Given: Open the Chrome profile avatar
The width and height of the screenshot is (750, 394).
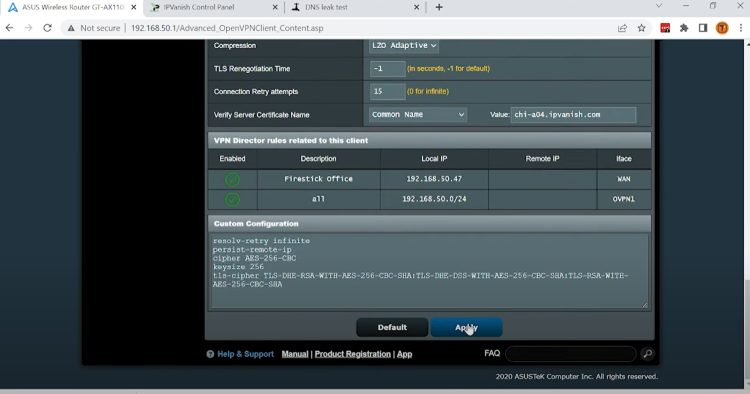Looking at the screenshot, I should [722, 28].
